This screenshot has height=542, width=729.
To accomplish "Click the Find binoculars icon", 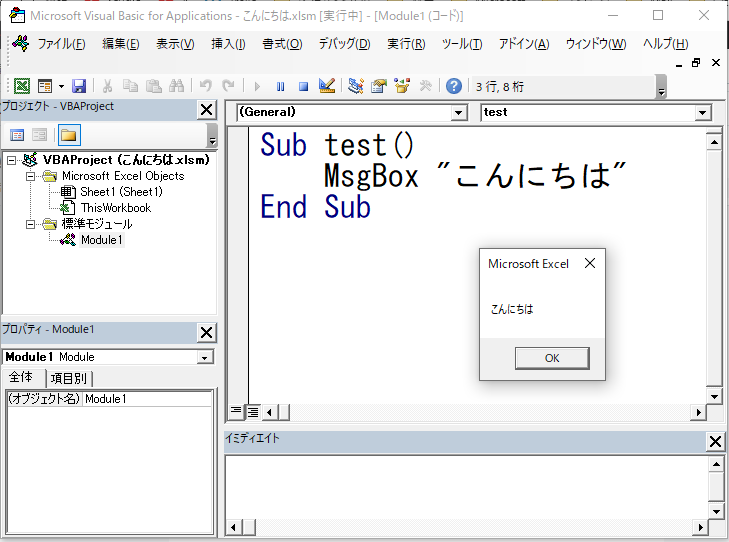I will 176,86.
